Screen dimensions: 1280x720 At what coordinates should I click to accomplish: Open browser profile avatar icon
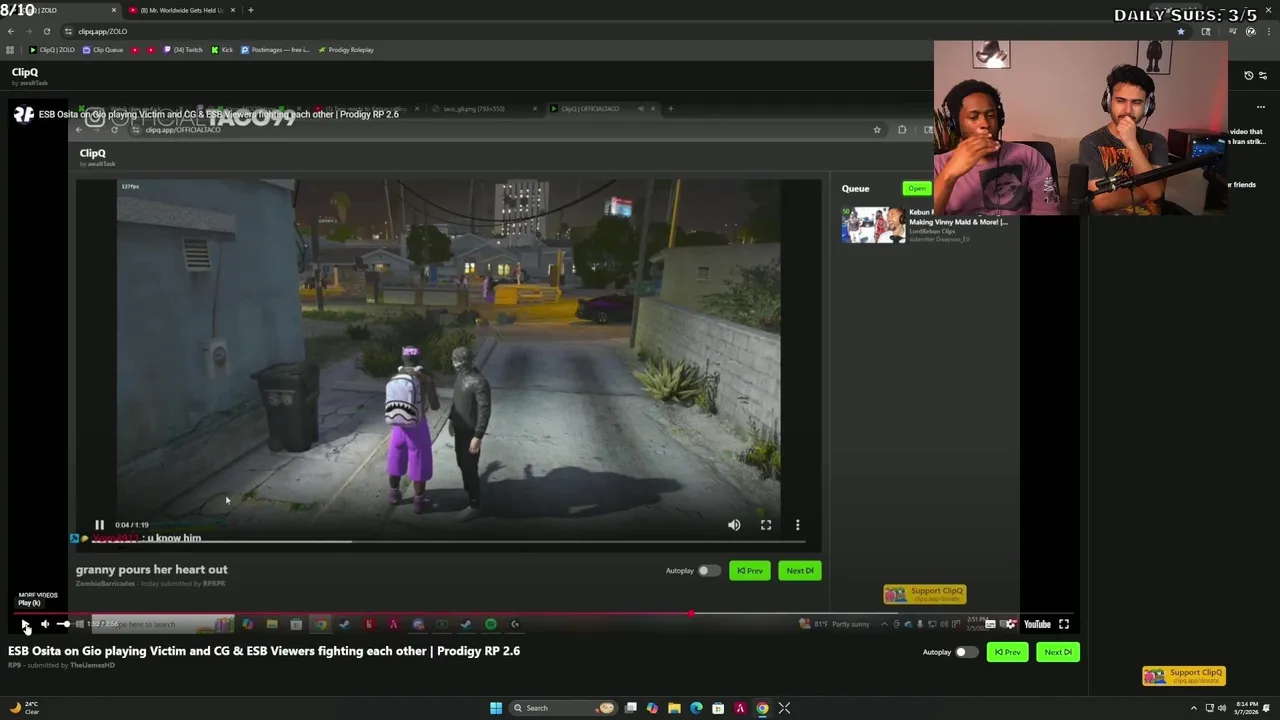click(x=1251, y=31)
